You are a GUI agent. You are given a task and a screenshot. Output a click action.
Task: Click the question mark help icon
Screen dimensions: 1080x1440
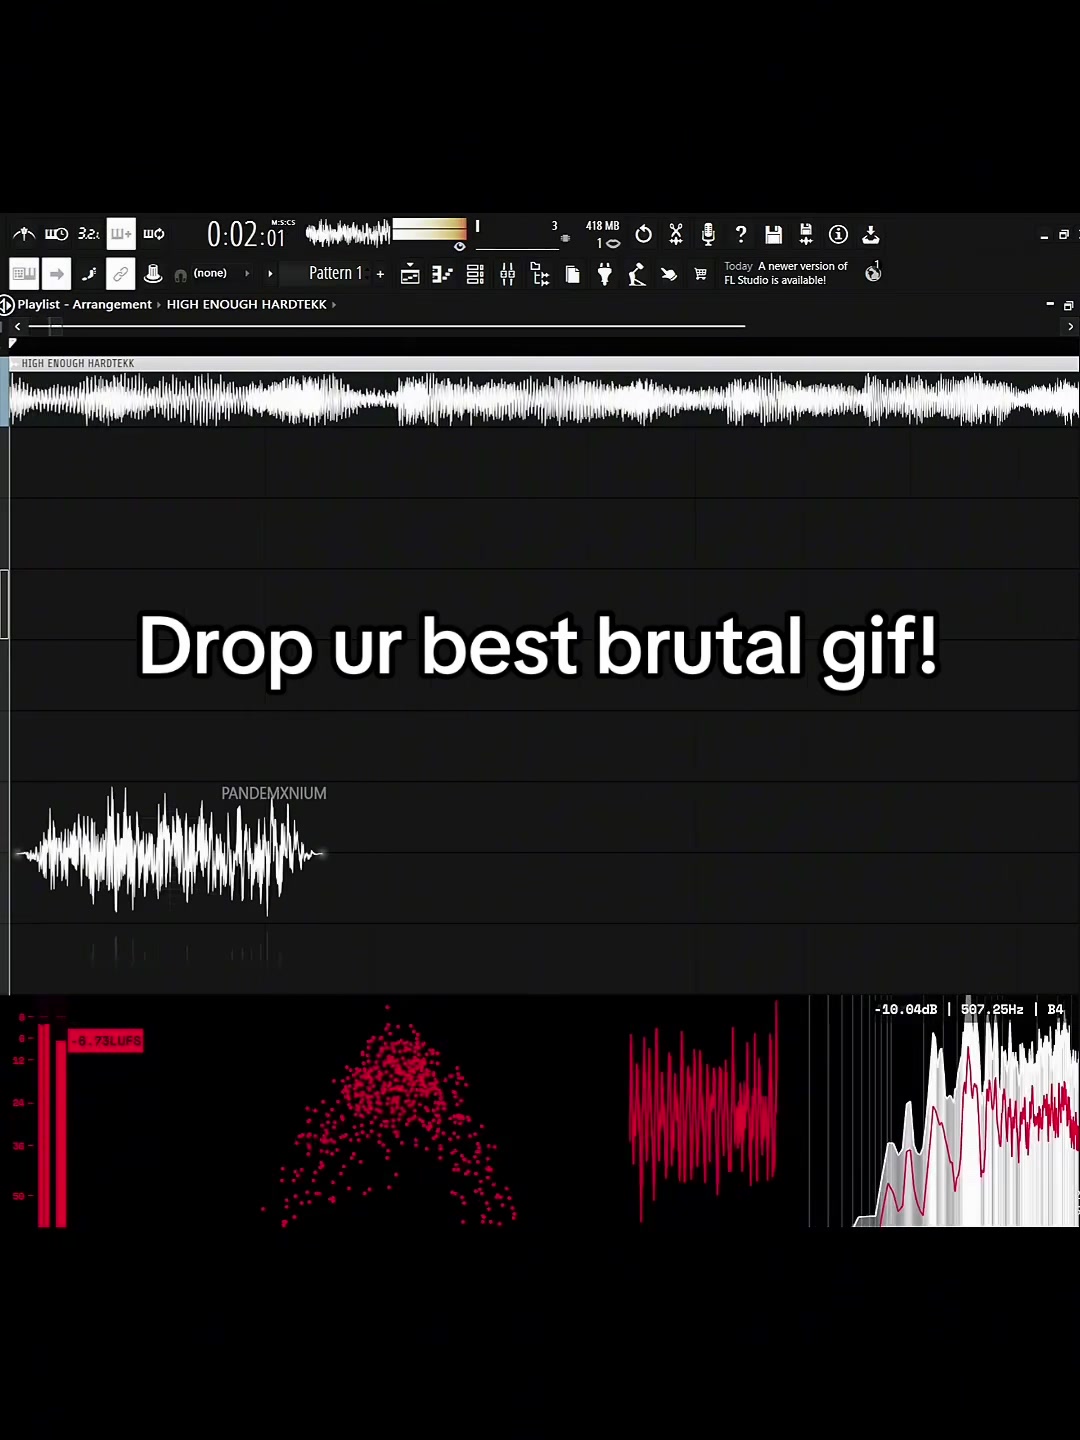pos(741,234)
